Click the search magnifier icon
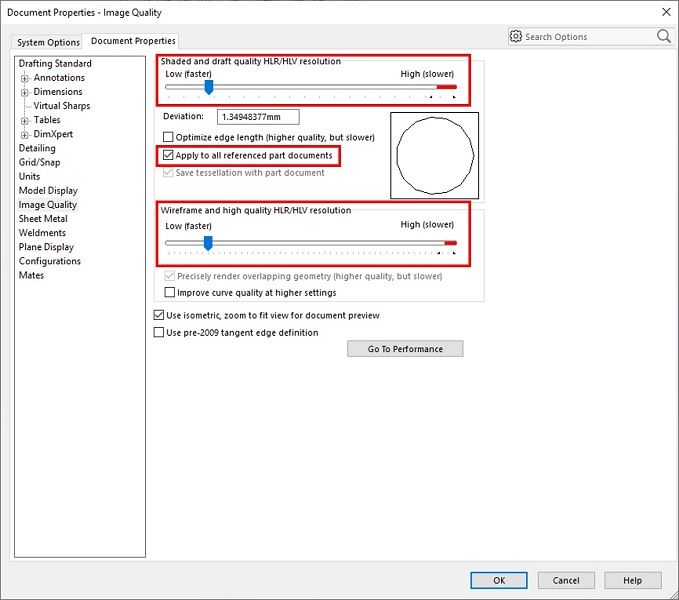This screenshot has width=679, height=600. coord(664,36)
